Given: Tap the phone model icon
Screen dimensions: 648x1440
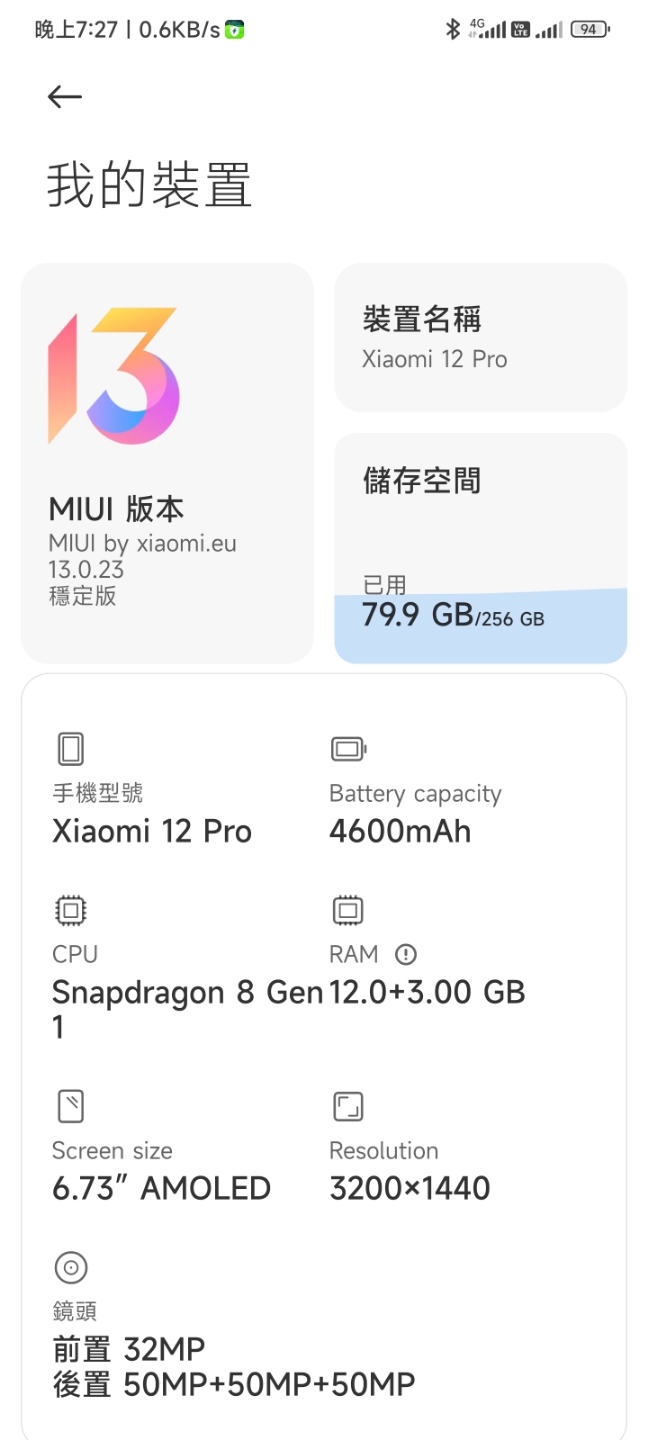Looking at the screenshot, I should point(70,749).
